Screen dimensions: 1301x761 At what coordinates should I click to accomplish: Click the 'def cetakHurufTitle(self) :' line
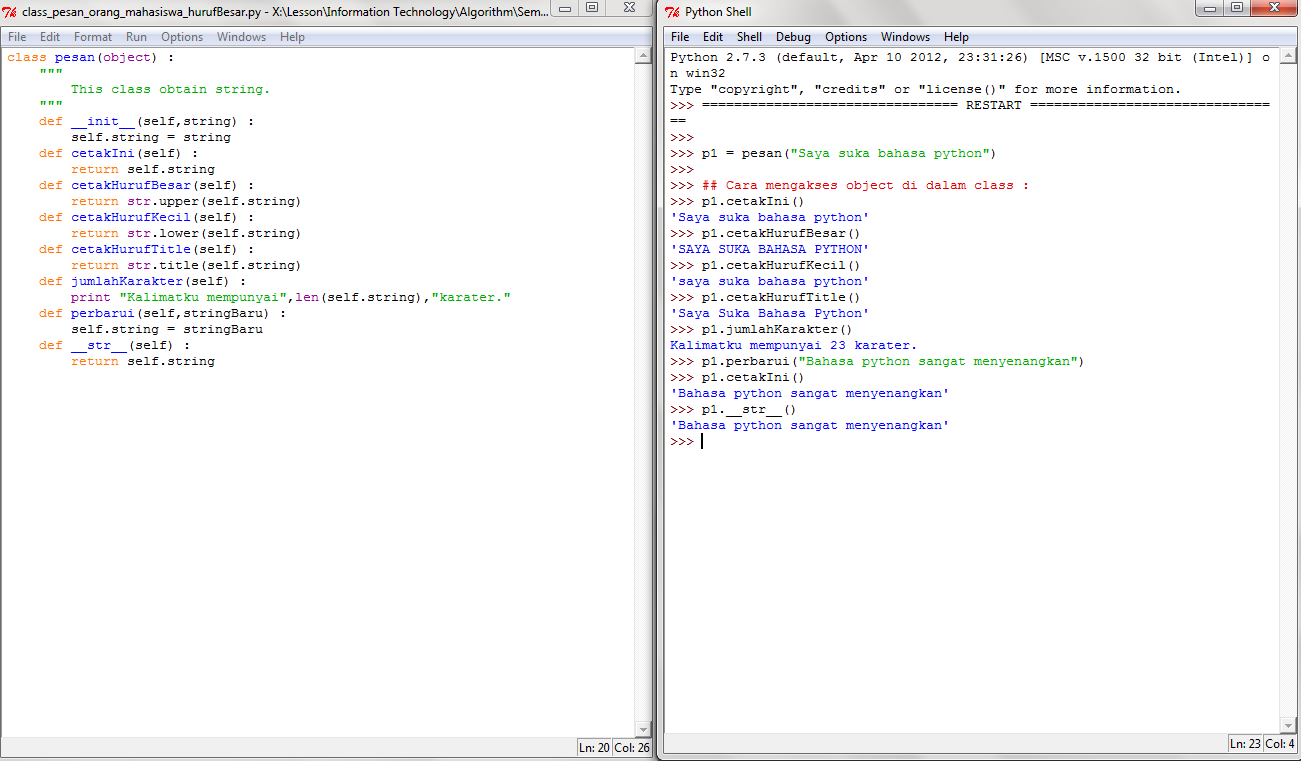point(146,249)
